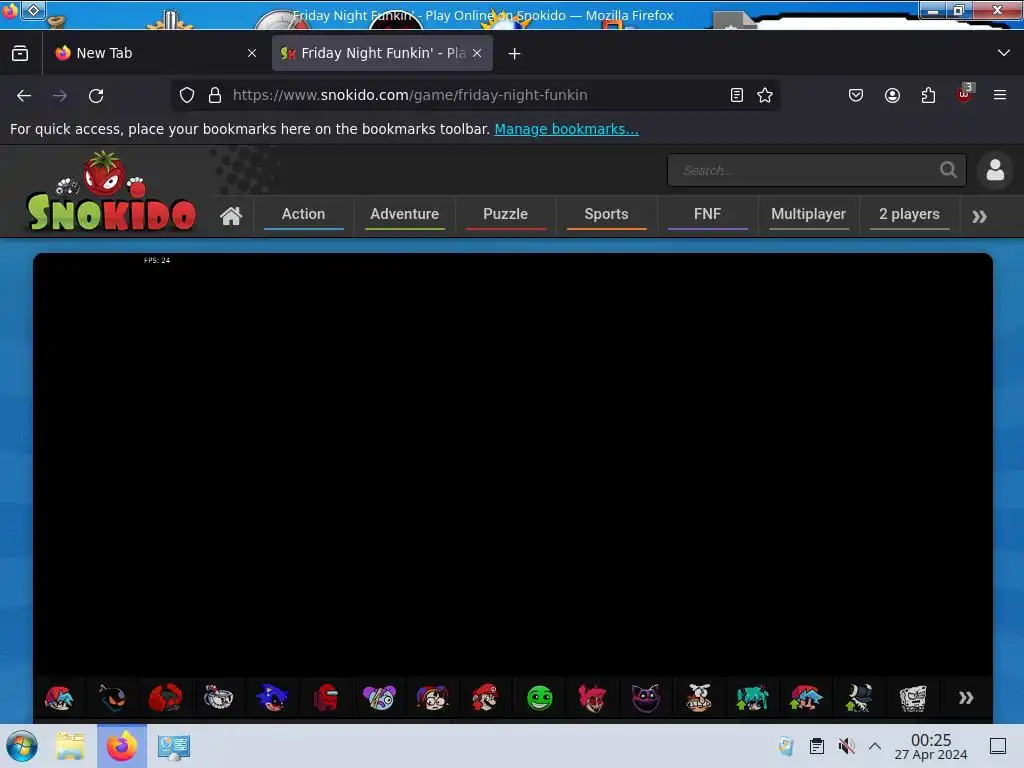
Task: Unmute the volume tray icon
Action: click(847, 746)
